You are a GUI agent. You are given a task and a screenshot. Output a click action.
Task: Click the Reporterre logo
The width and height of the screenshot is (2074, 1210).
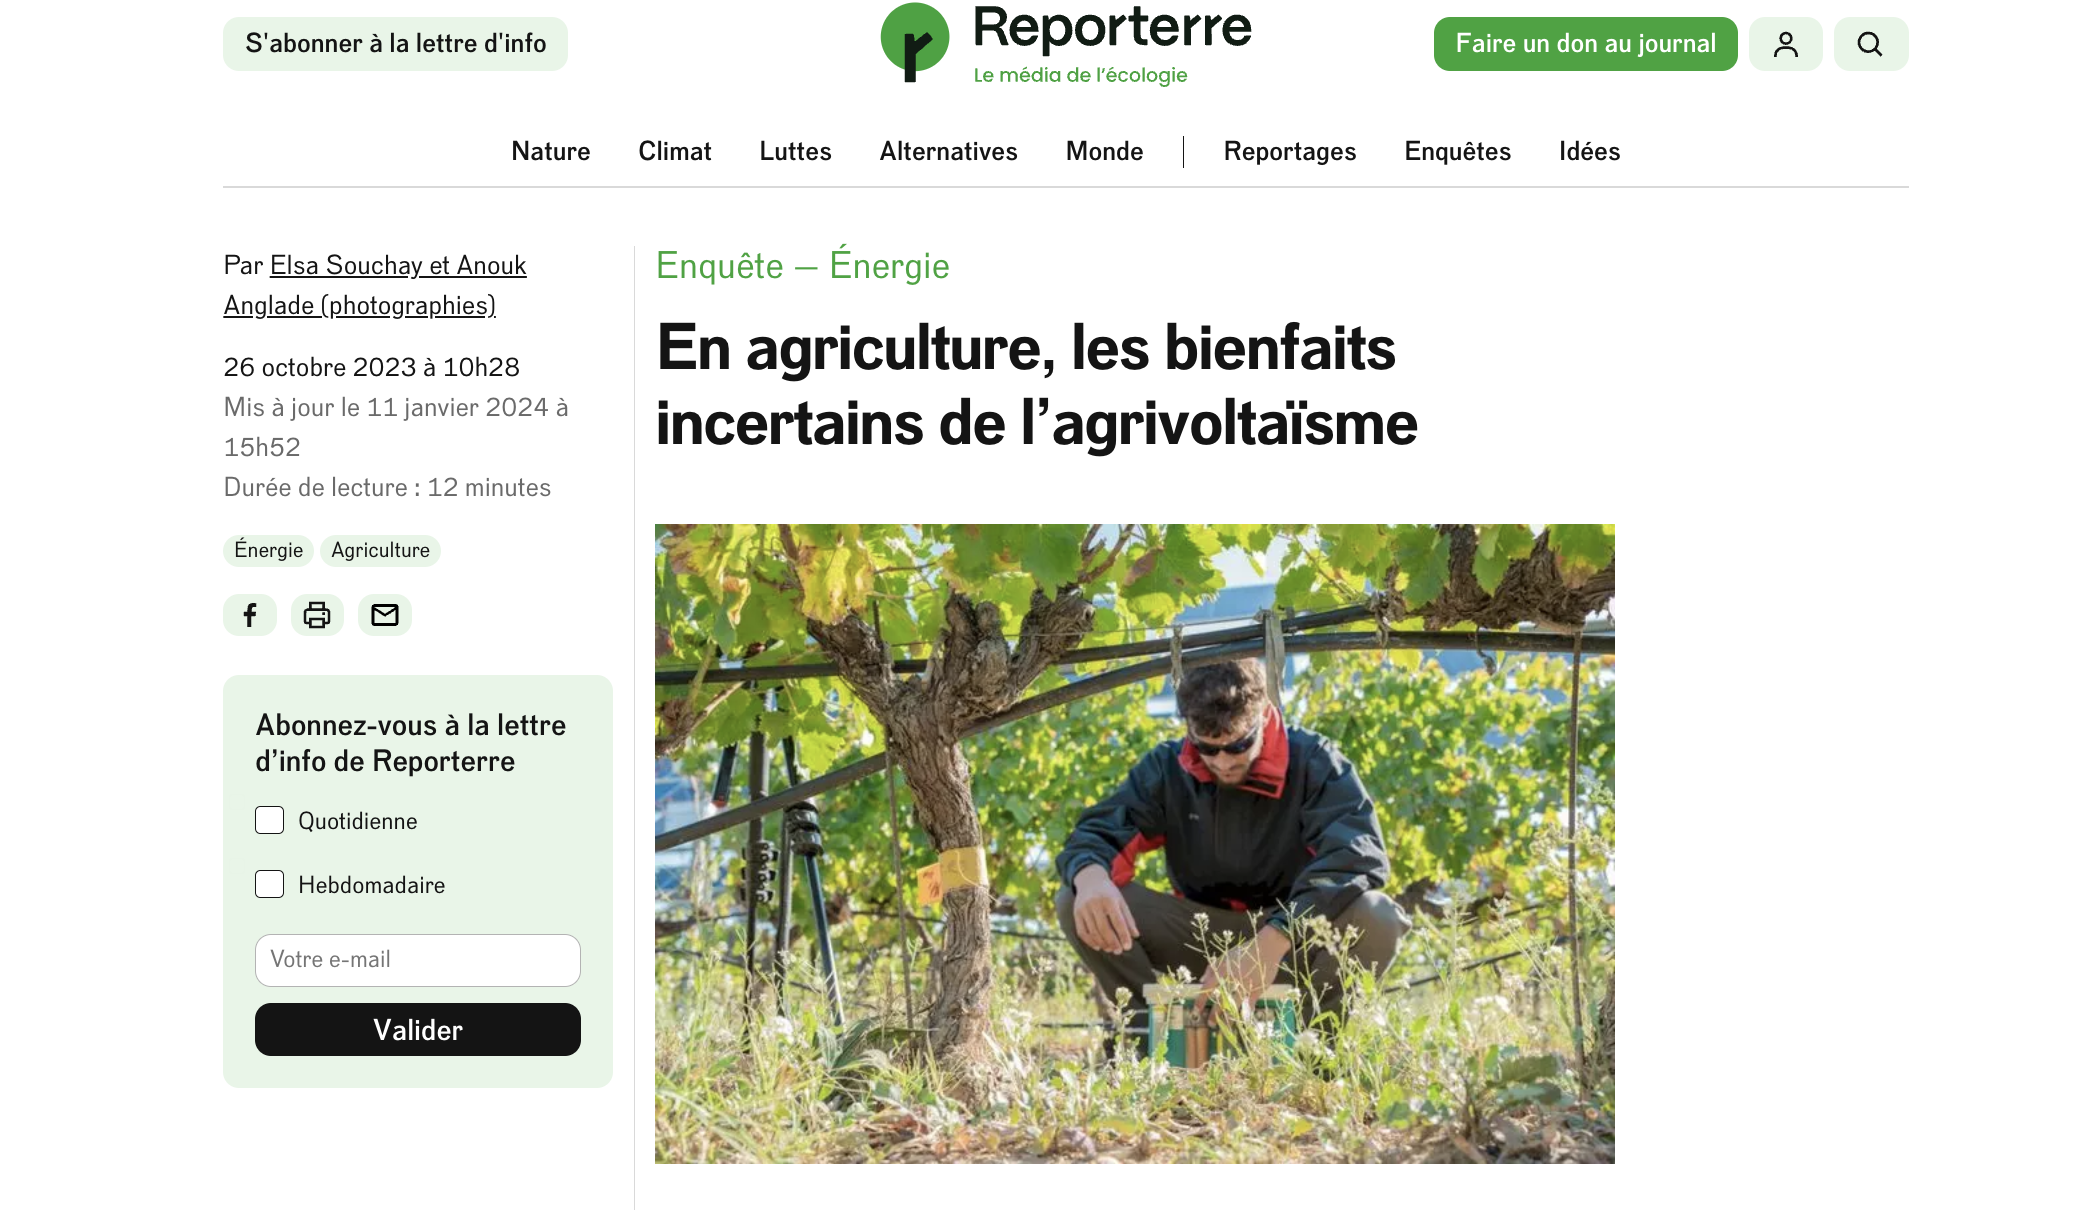(1066, 43)
